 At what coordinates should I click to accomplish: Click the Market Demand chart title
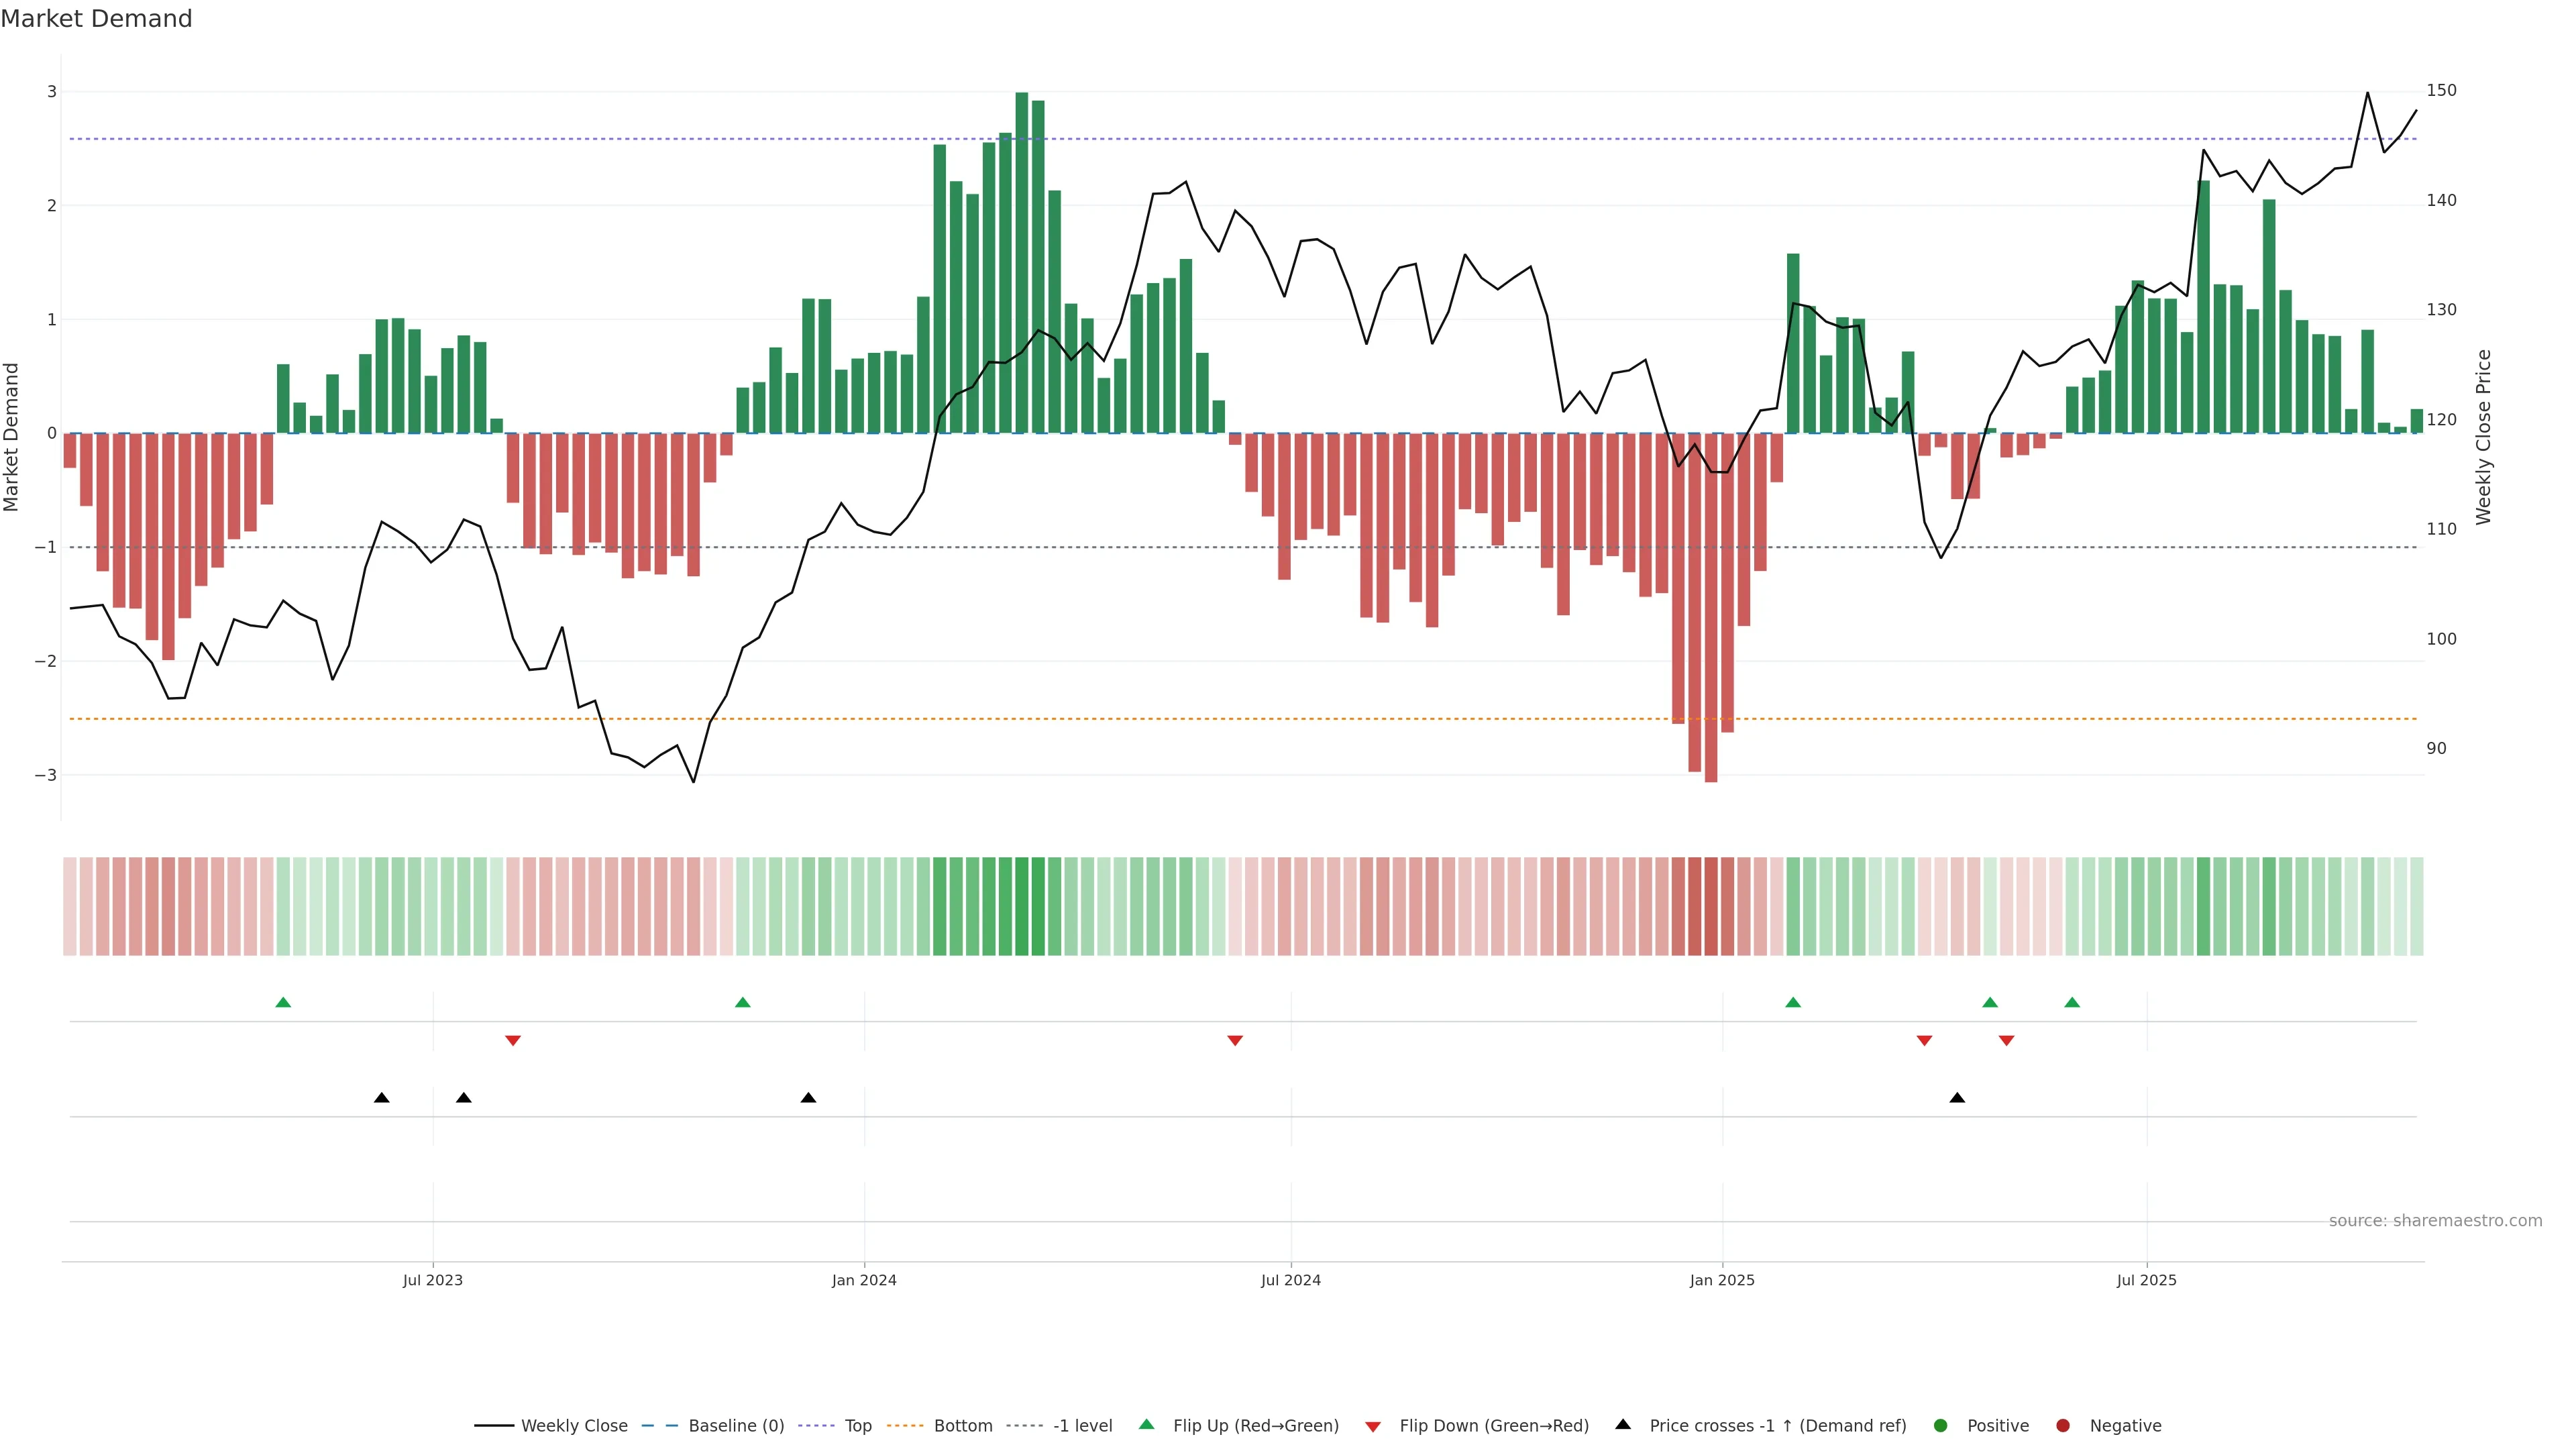coord(96,19)
